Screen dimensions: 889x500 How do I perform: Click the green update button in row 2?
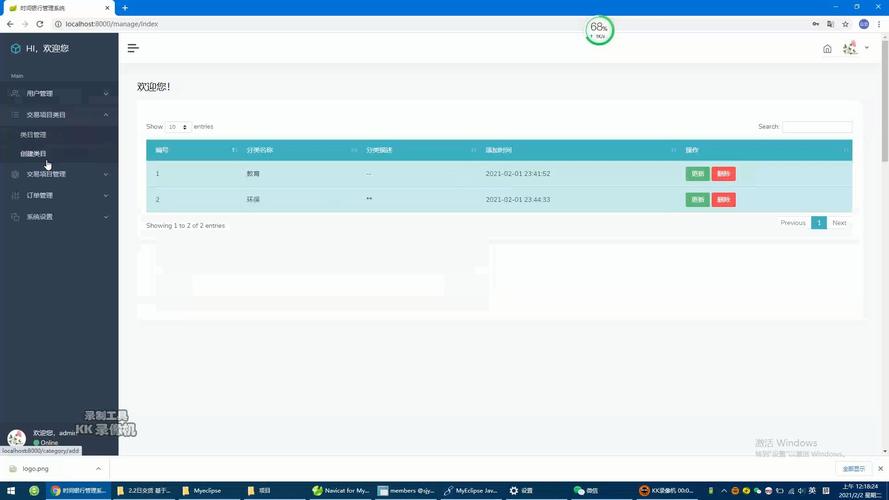click(x=697, y=200)
